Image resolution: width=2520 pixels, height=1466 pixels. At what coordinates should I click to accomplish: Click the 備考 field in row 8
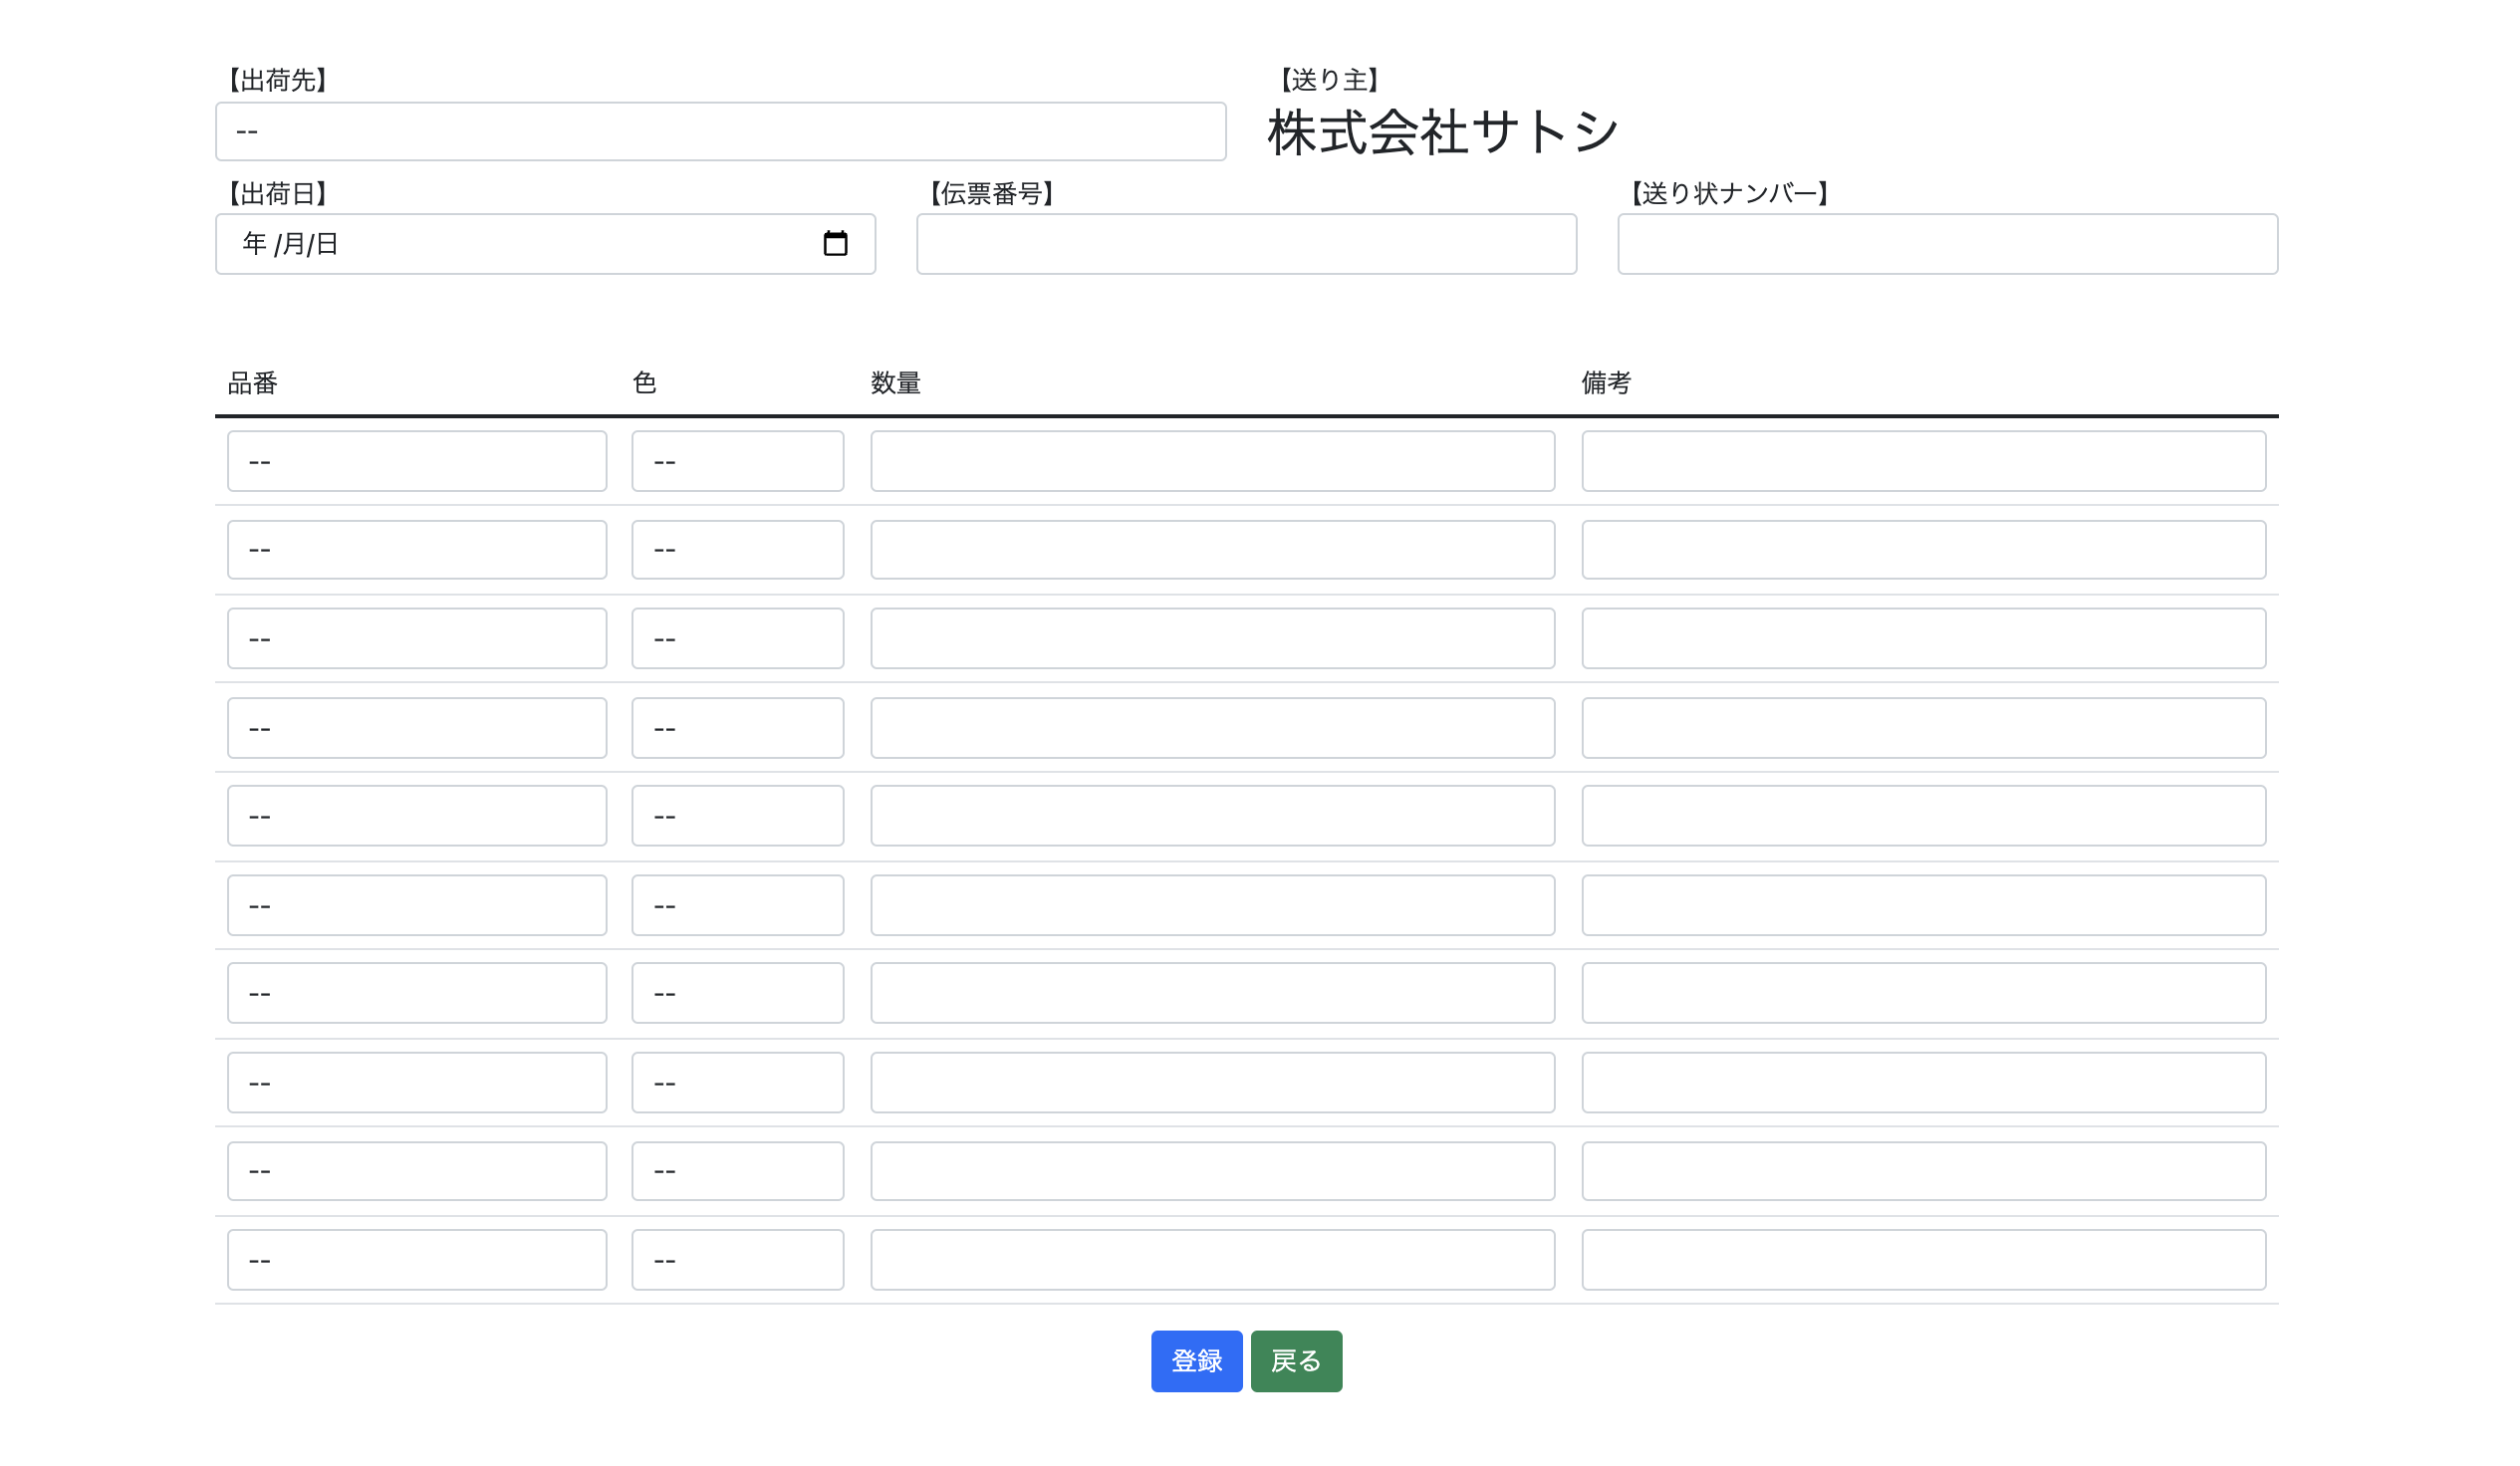coord(1923,1083)
